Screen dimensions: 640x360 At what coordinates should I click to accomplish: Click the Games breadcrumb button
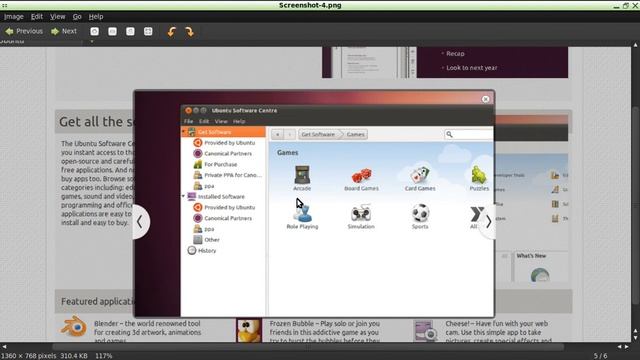point(355,134)
